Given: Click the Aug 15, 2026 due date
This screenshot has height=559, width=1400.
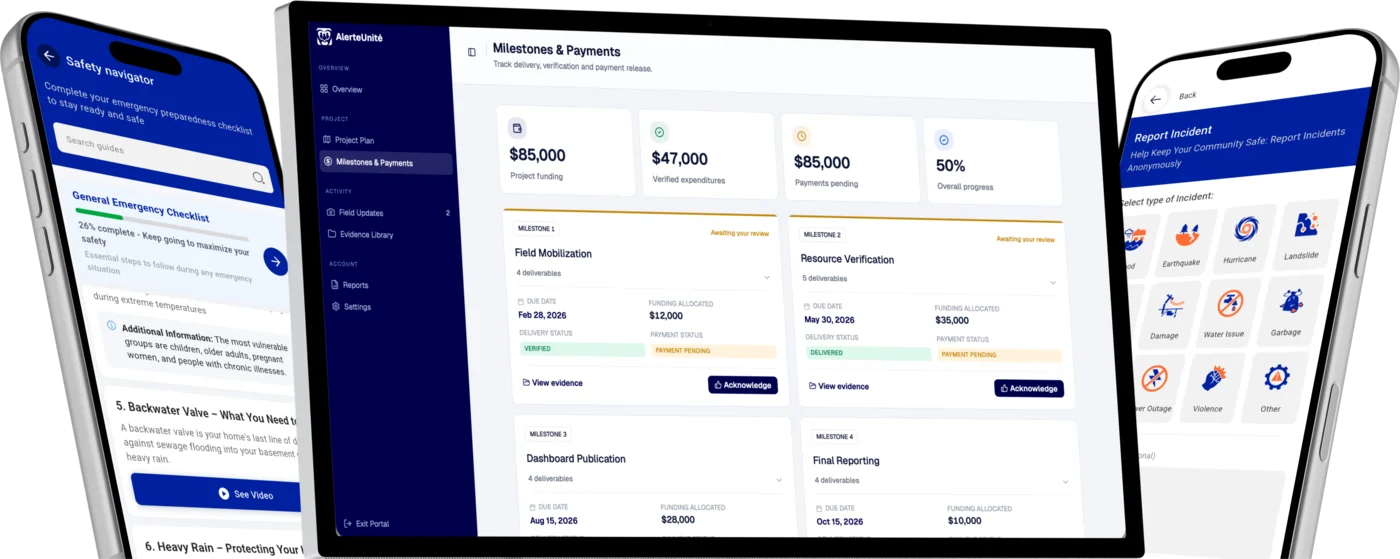Looking at the screenshot, I should pos(556,520).
